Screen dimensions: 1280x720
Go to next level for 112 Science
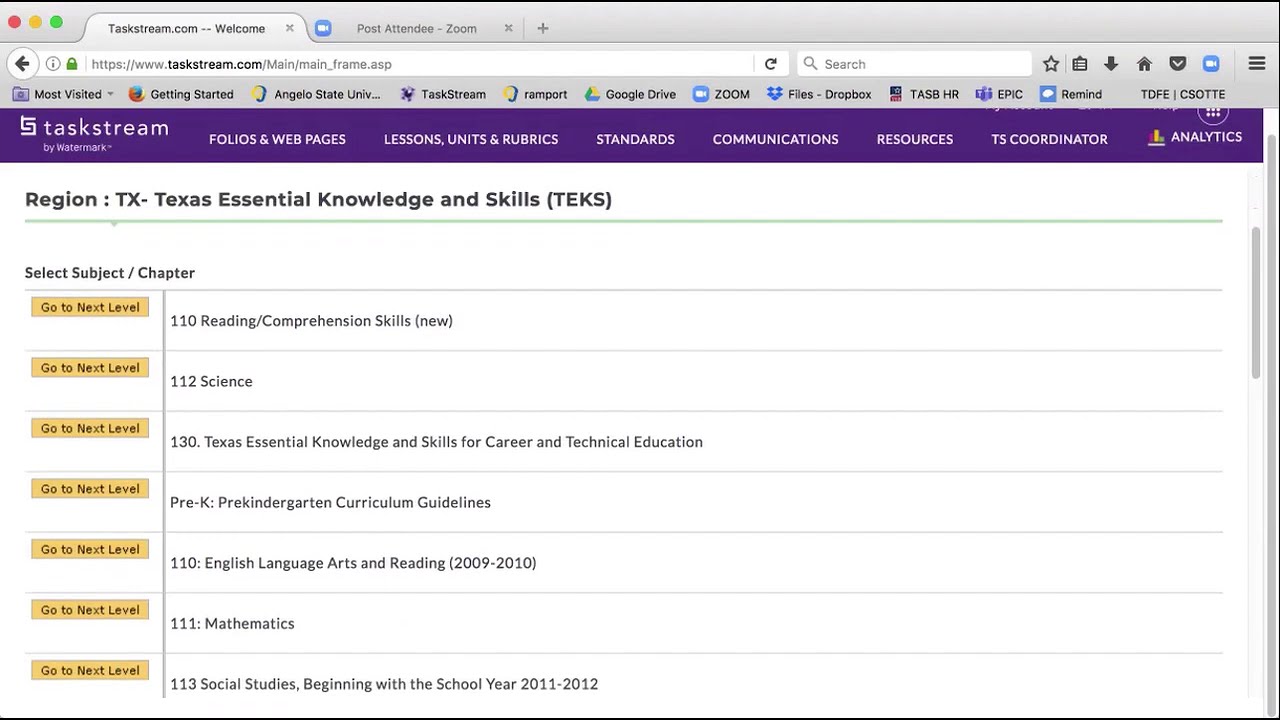coord(90,368)
